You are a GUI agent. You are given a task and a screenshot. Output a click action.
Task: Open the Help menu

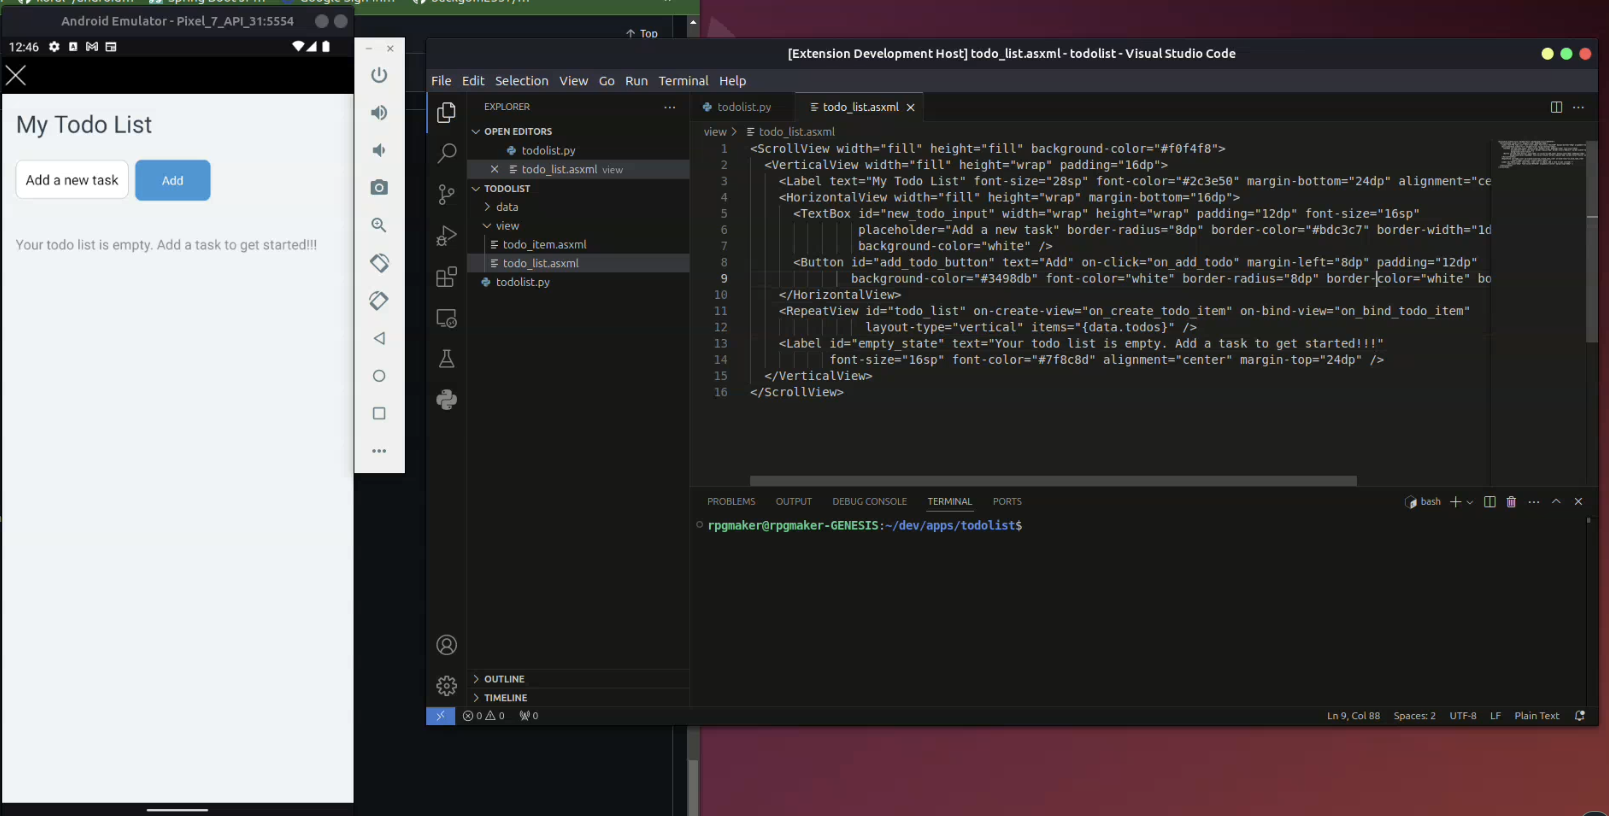(732, 81)
